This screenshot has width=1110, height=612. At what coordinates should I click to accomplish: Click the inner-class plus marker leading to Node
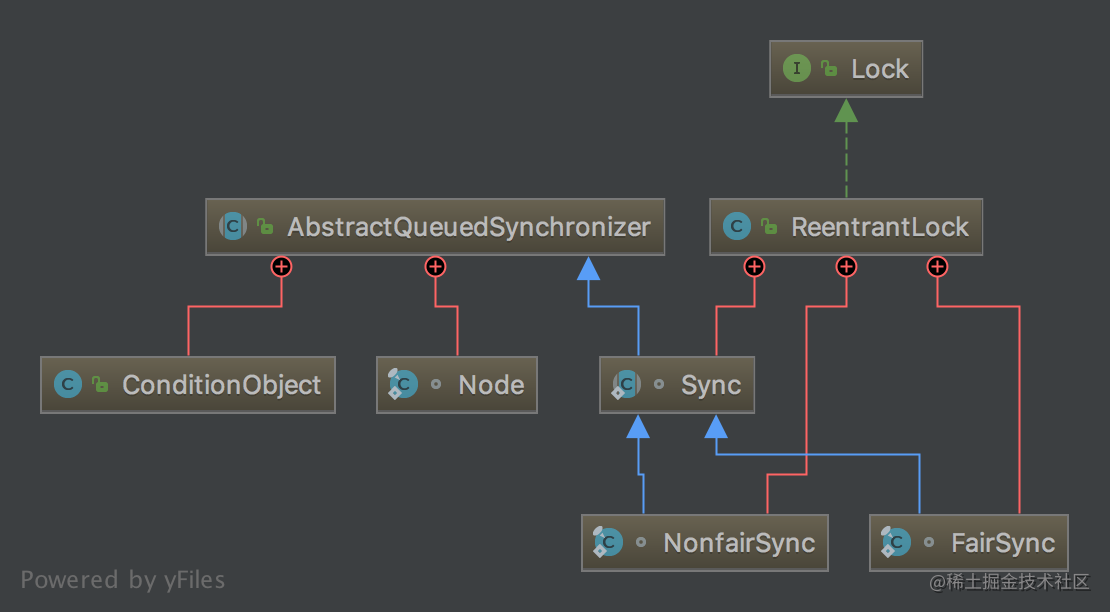pos(435,267)
